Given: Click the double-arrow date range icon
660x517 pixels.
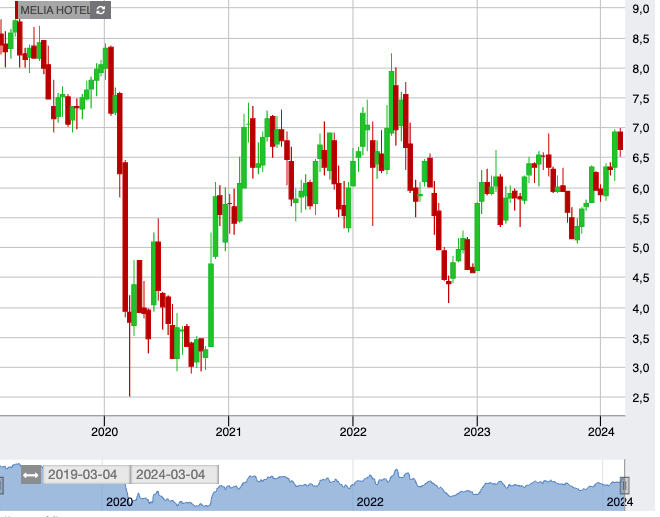Looking at the screenshot, I should 31,475.
